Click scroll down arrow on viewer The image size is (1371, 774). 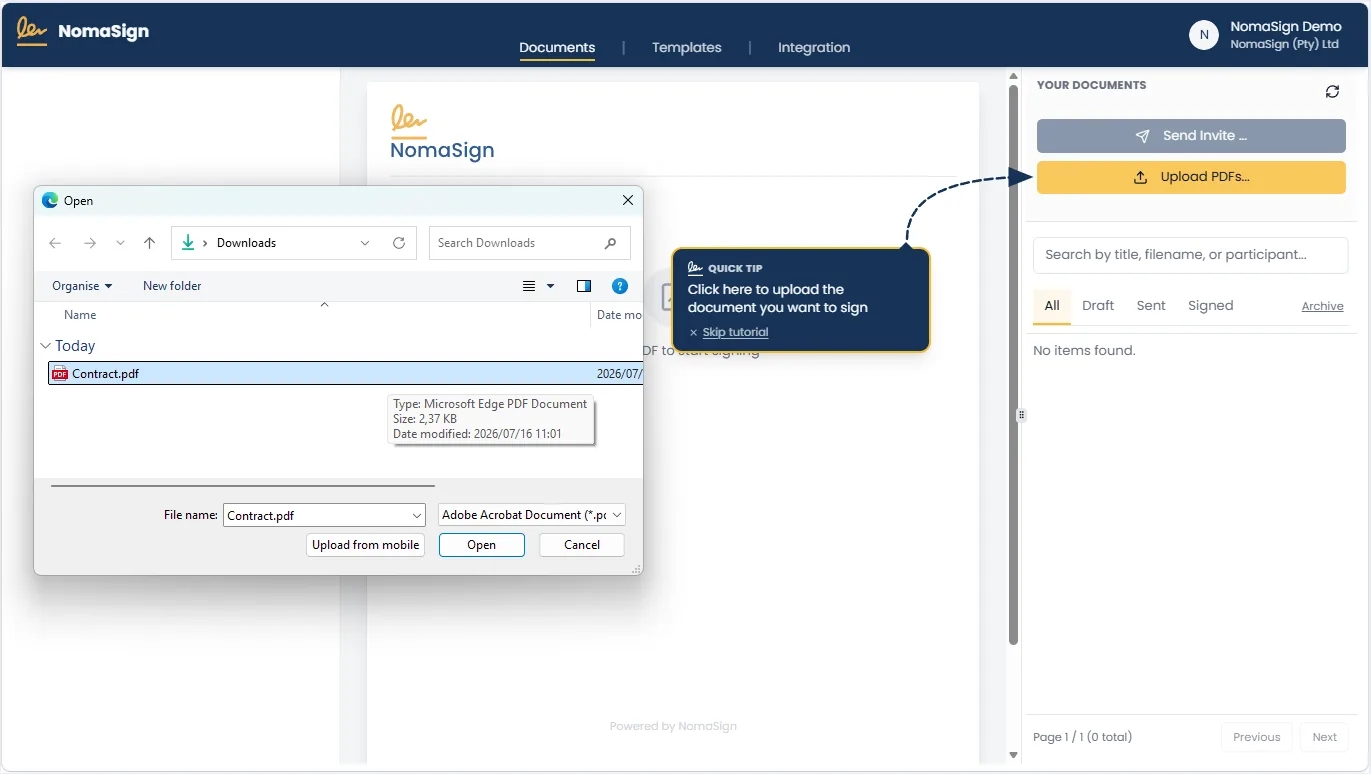point(1013,755)
